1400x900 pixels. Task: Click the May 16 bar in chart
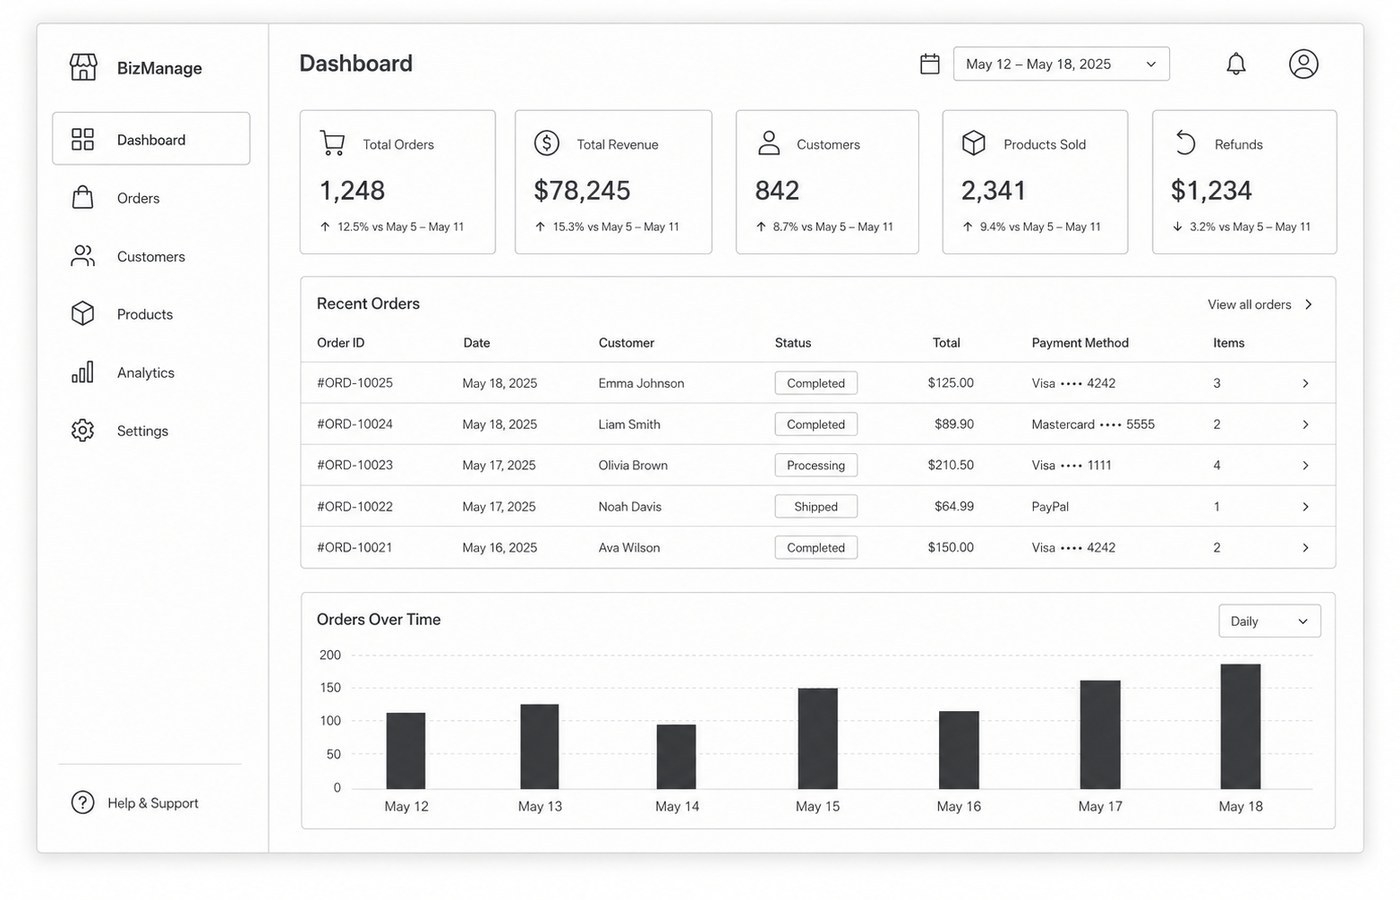pyautogui.click(x=959, y=750)
